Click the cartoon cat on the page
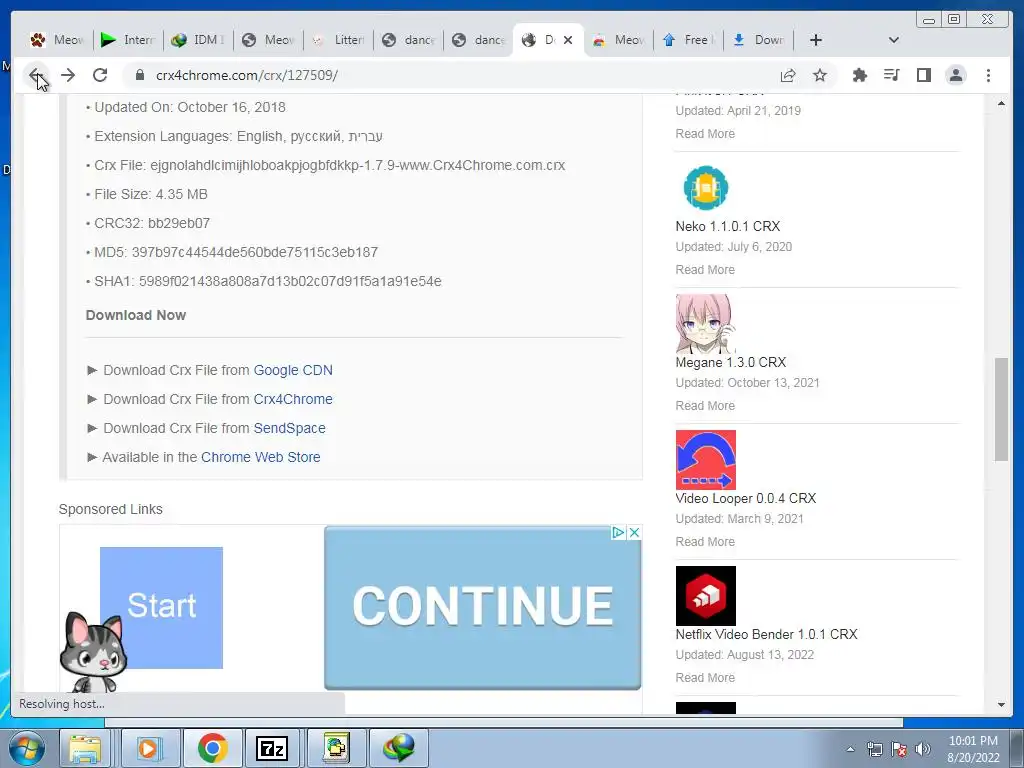 point(93,652)
